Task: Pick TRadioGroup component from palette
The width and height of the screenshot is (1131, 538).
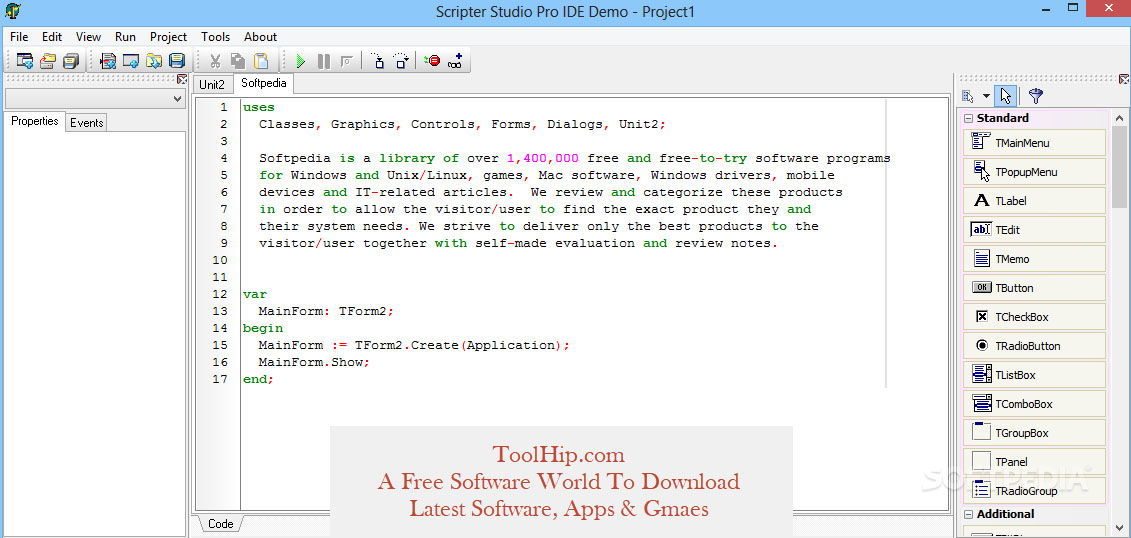Action: (1034, 490)
